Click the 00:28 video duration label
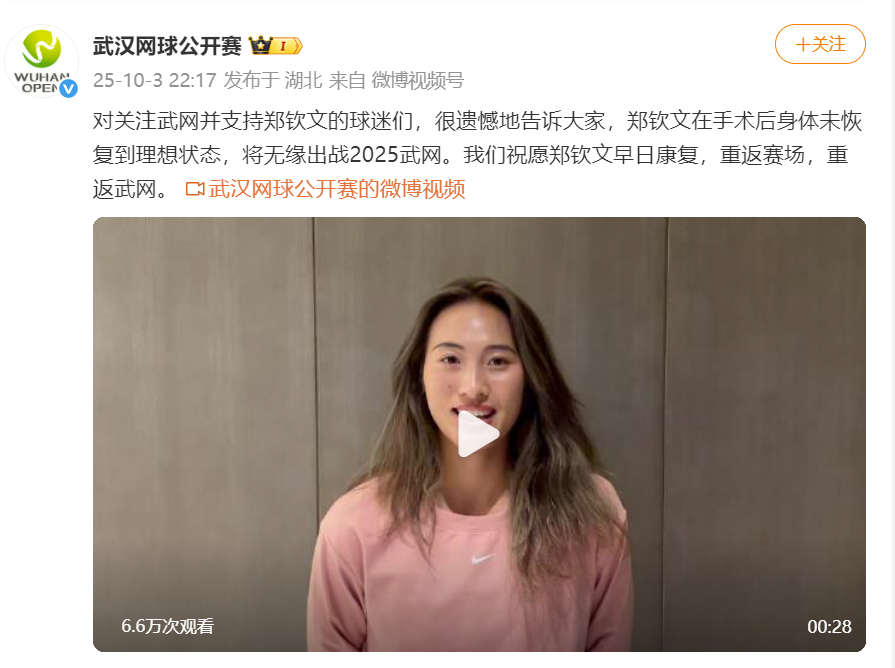This screenshot has height=668, width=895. click(829, 627)
